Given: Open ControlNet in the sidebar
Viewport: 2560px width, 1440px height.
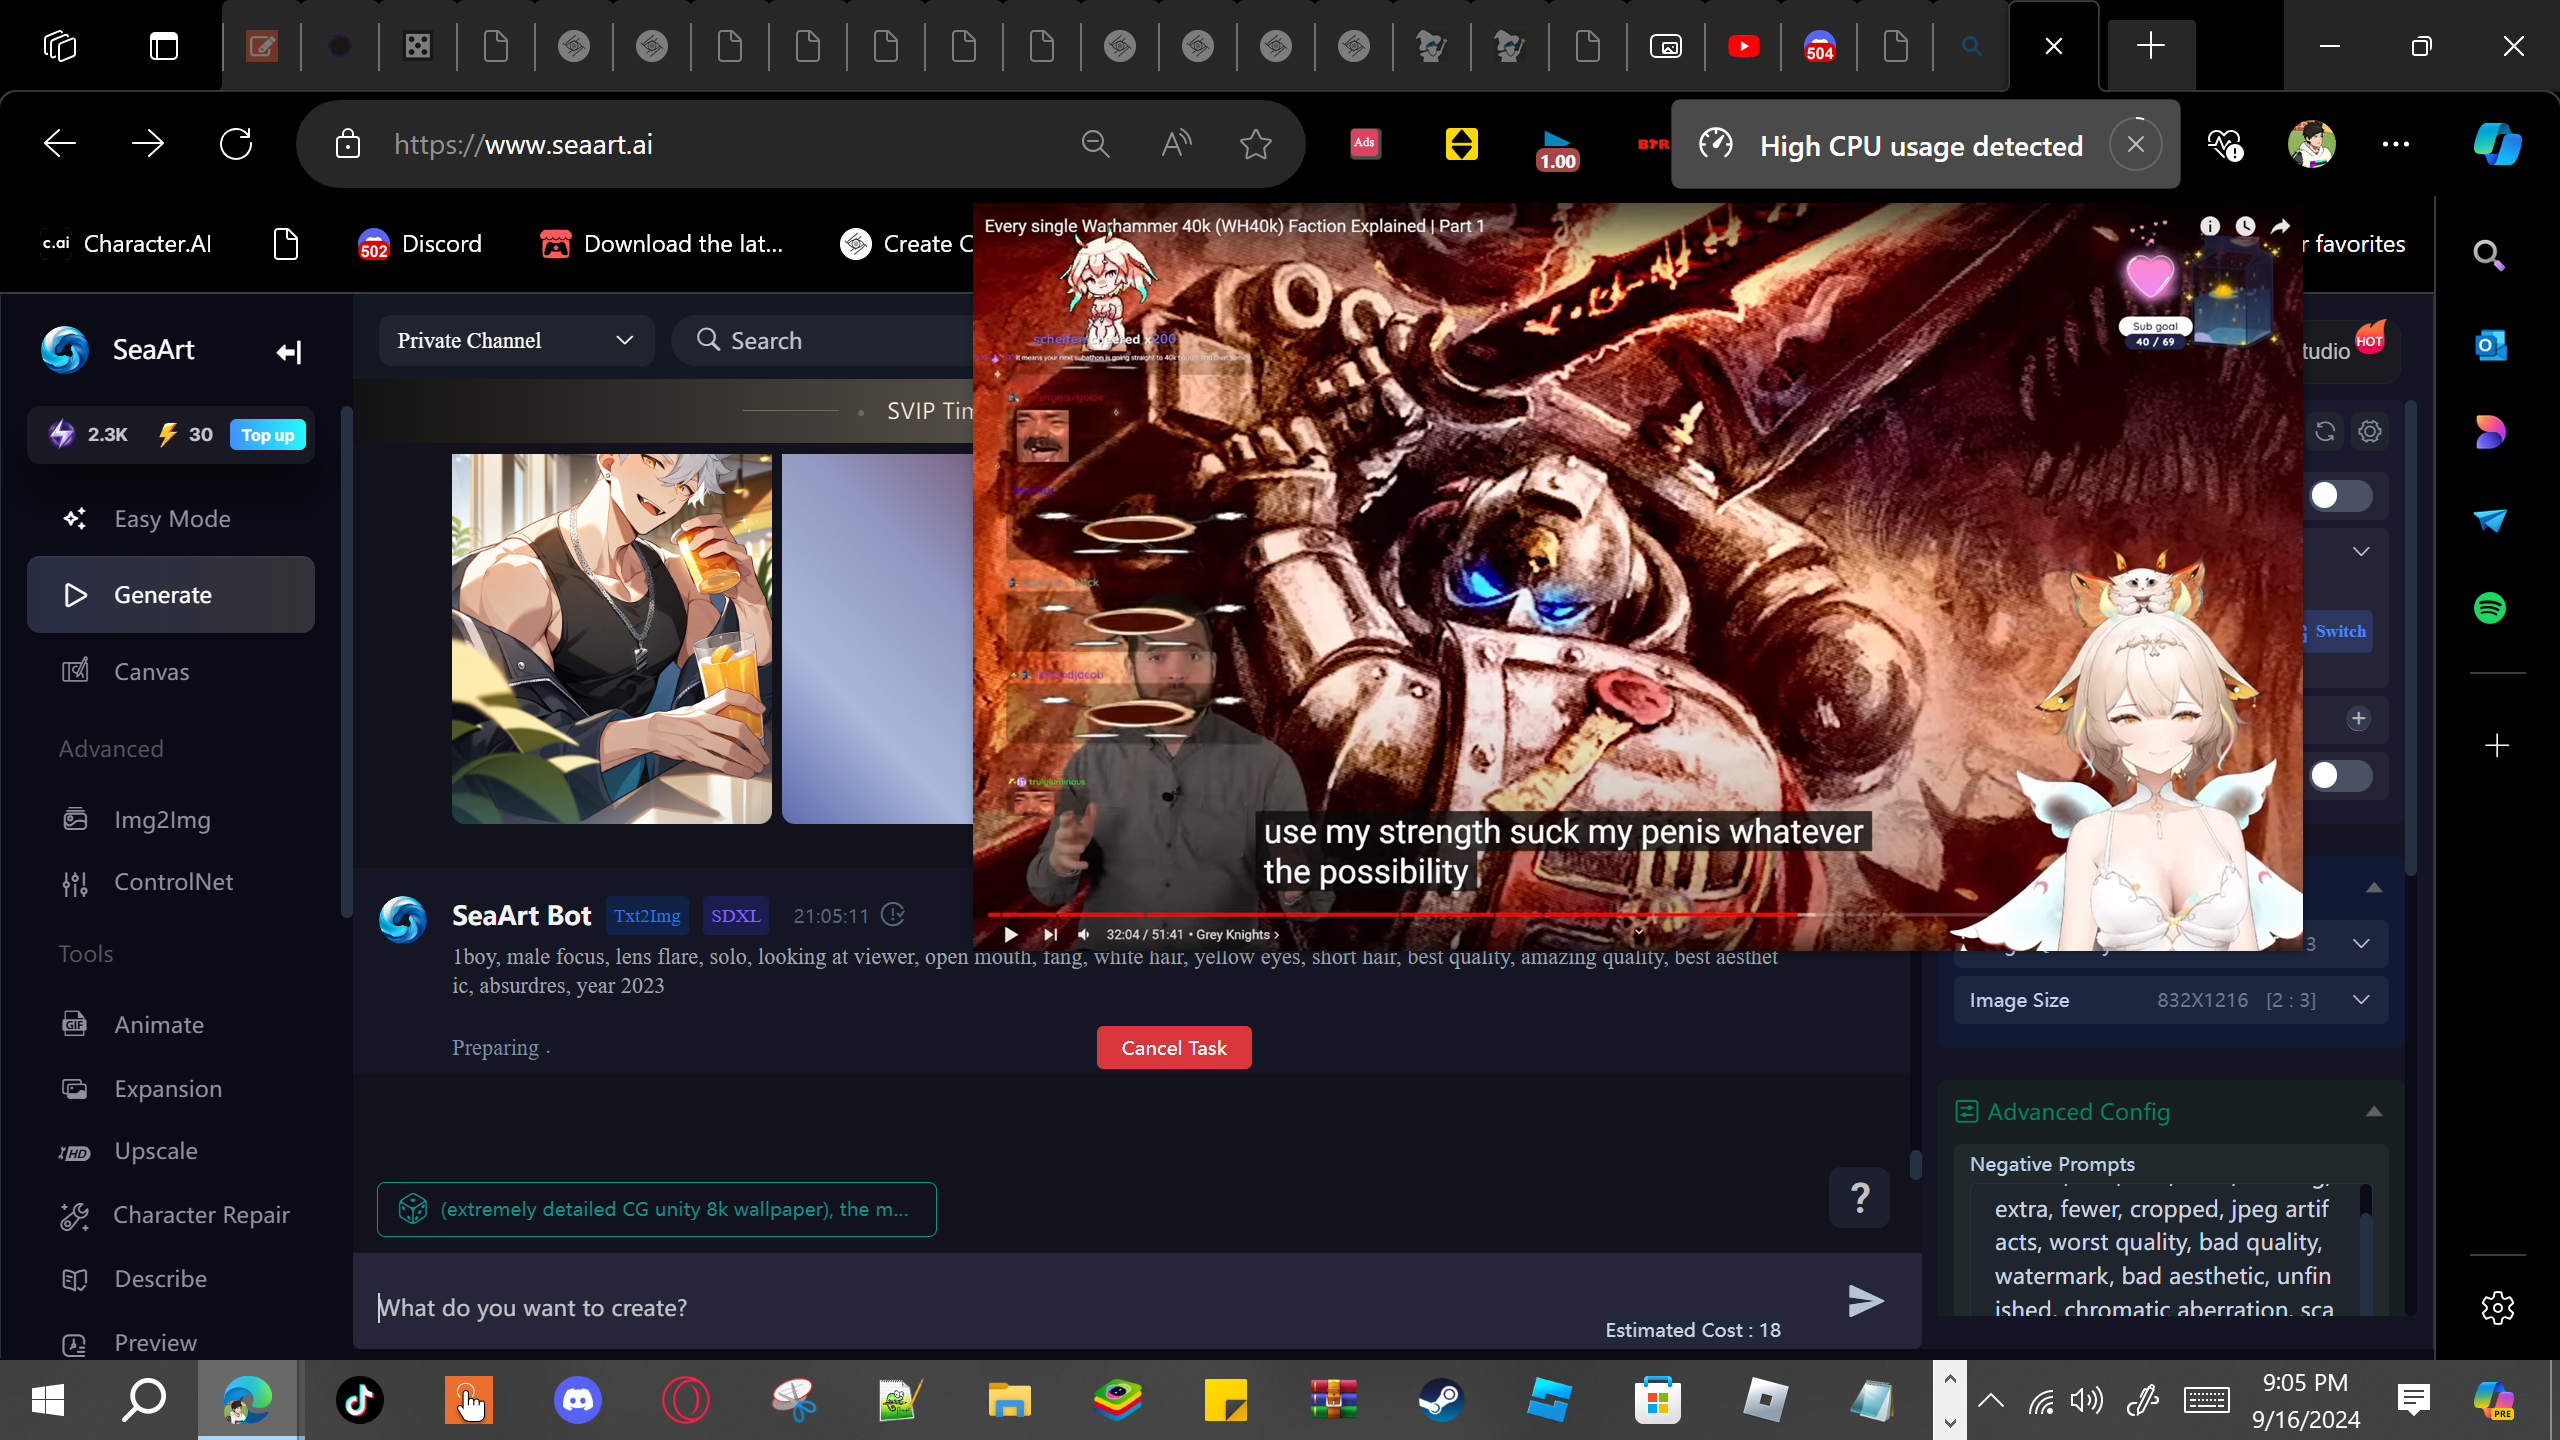Looking at the screenshot, I should point(171,882).
